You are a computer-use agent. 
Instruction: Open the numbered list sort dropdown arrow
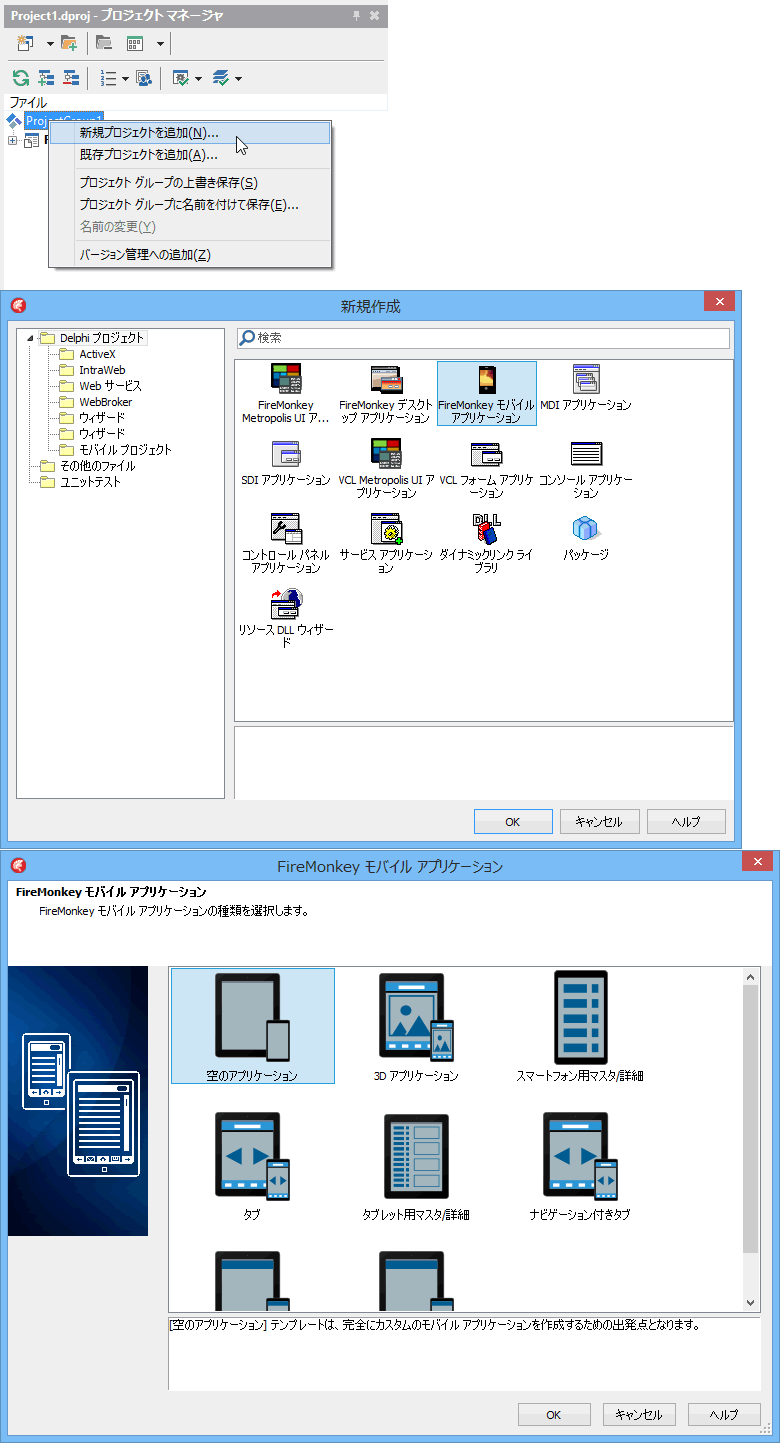pyautogui.click(x=125, y=79)
